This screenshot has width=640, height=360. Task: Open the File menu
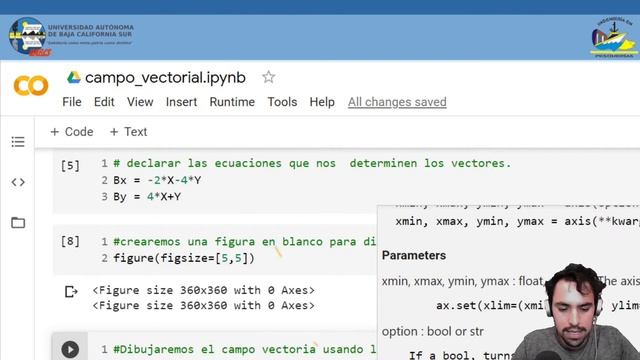72,102
